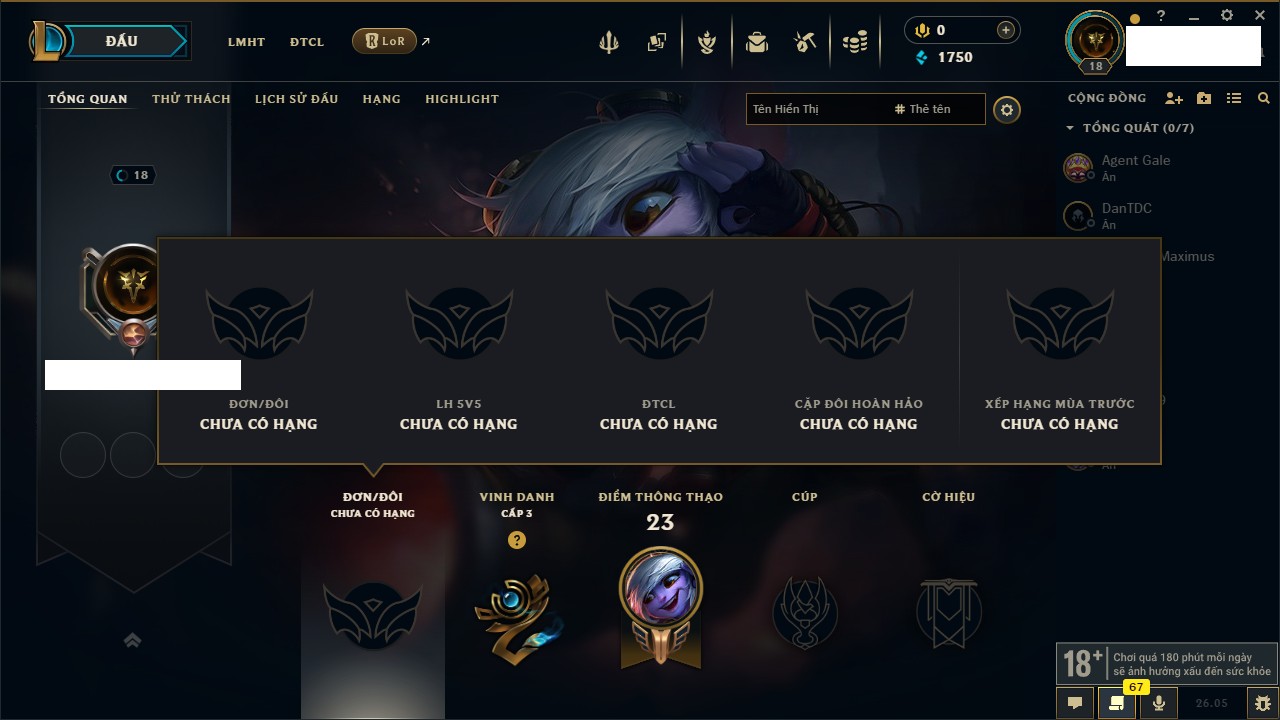Open the profile search settings gear
Screen dimensions: 1280x720
pyautogui.click(x=1007, y=110)
